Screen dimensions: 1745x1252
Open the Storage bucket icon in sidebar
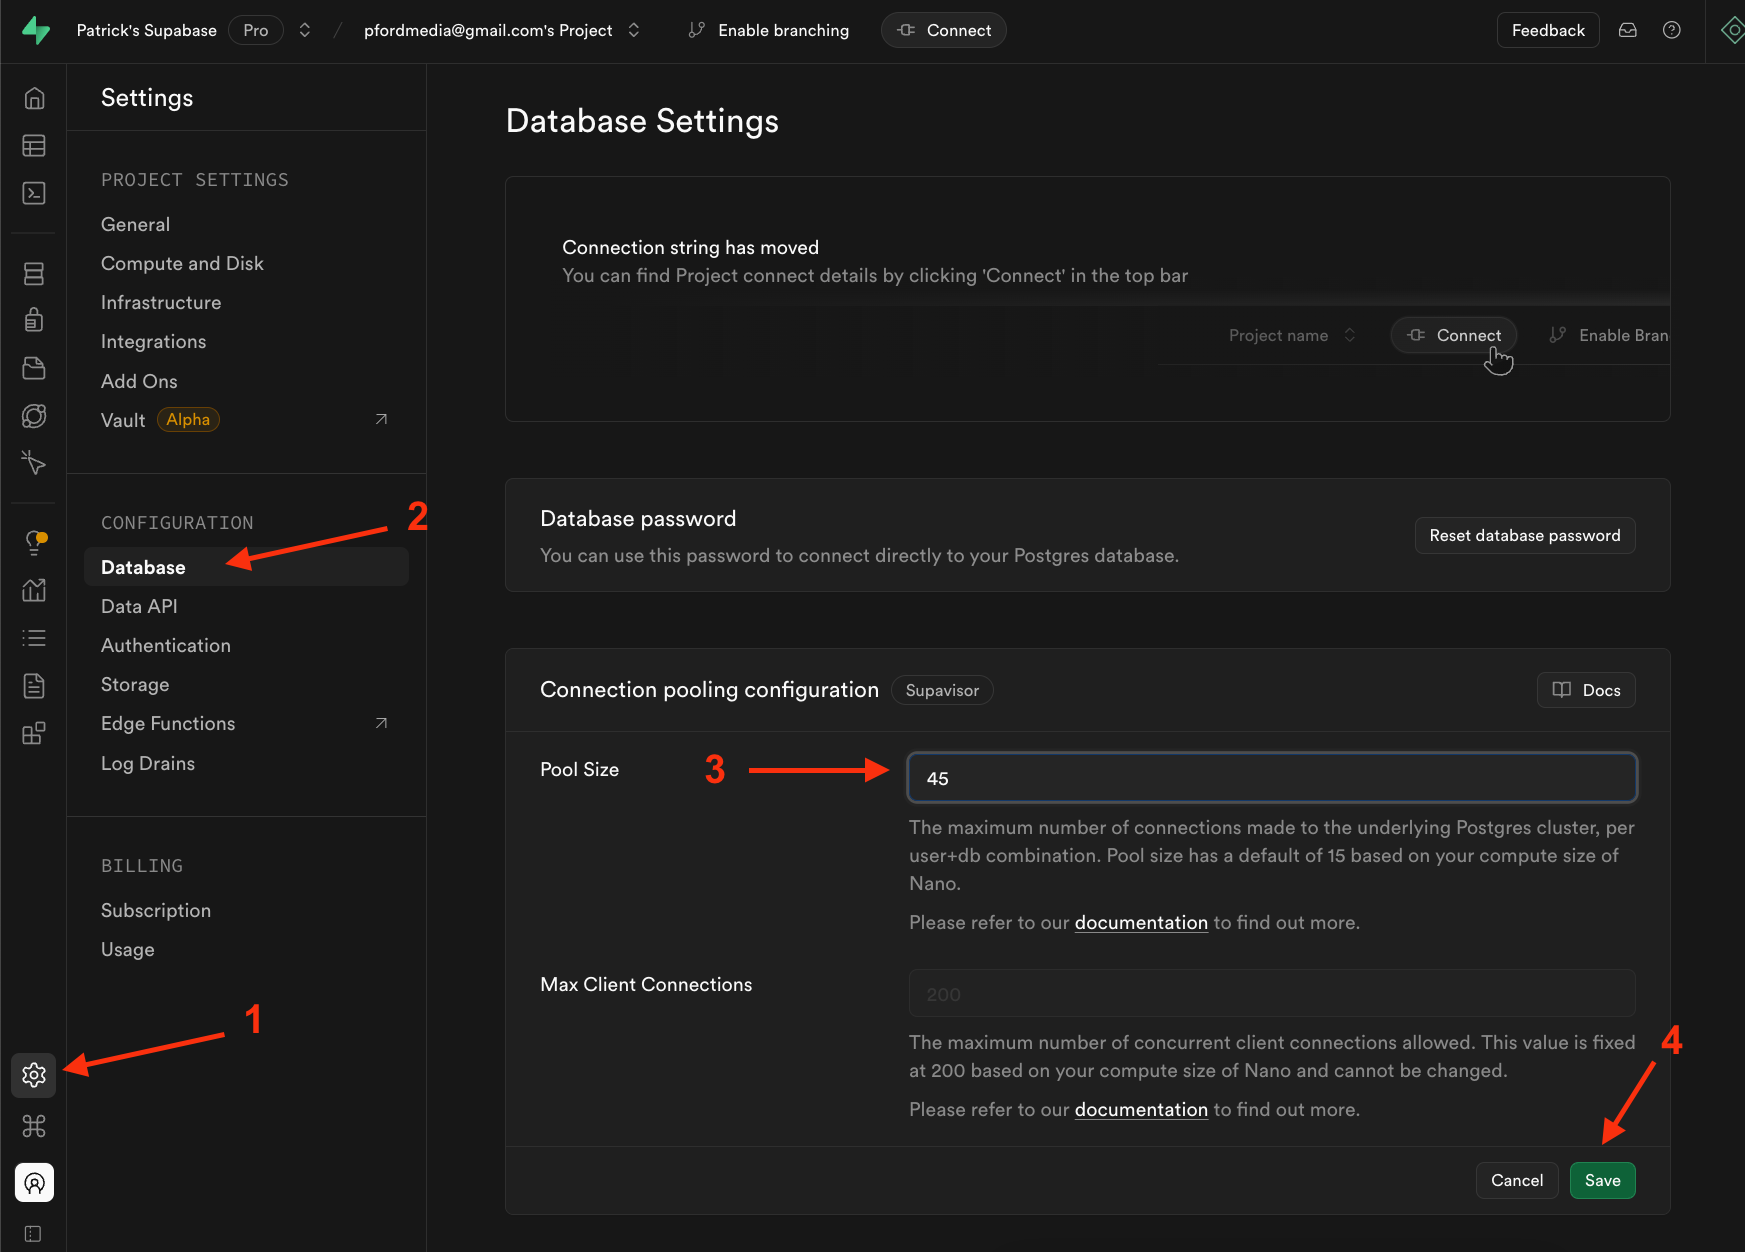34,368
